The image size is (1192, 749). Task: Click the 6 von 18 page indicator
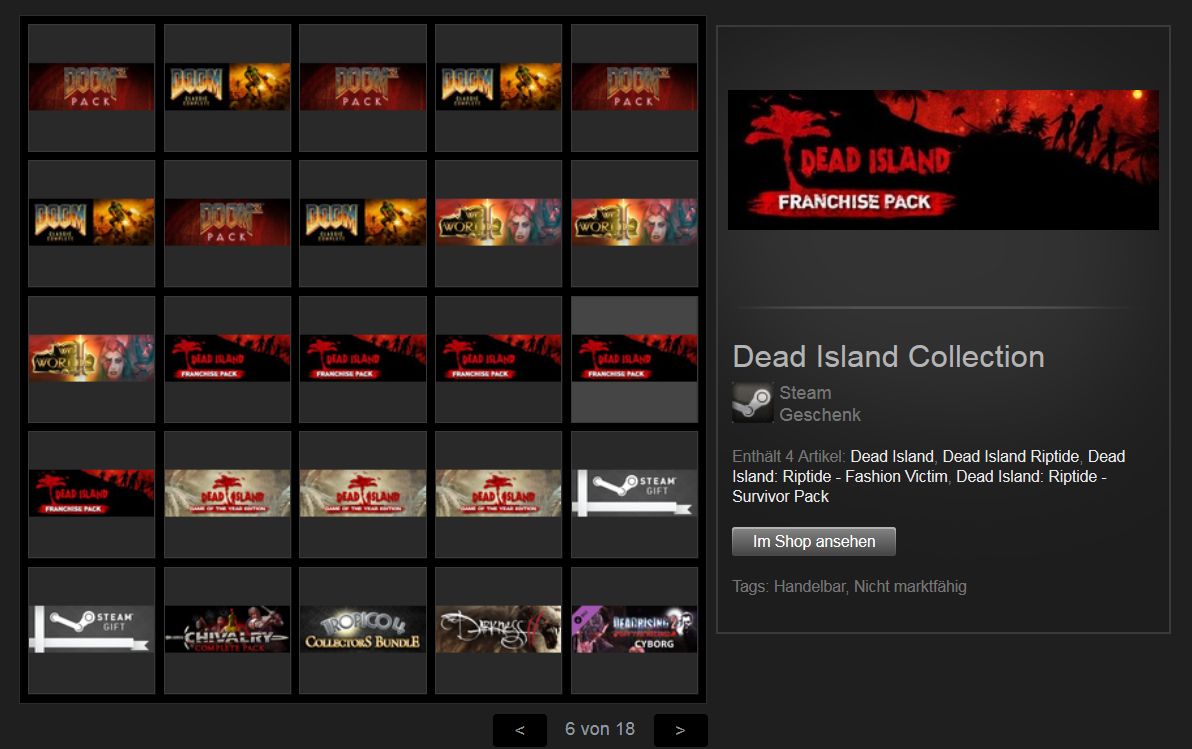[600, 729]
